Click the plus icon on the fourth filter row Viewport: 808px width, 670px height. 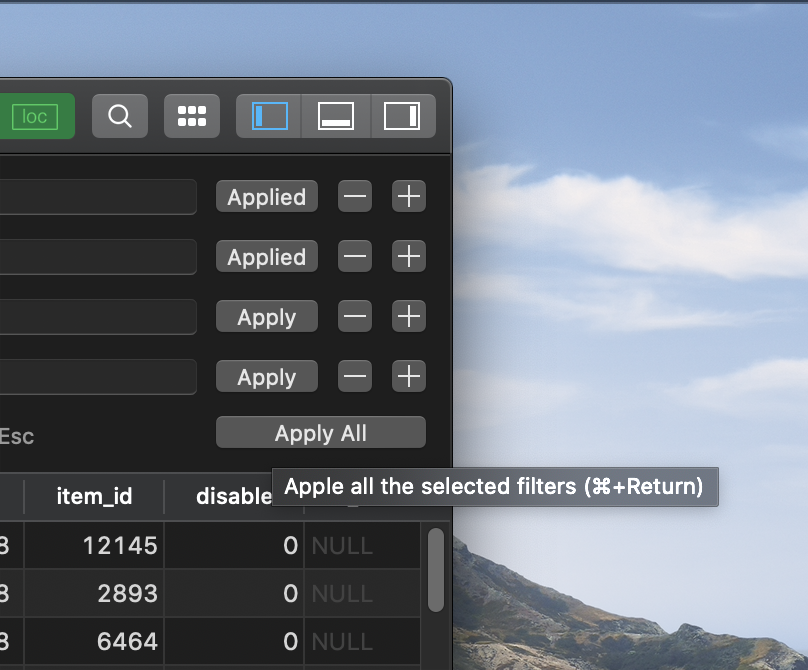[x=408, y=376]
